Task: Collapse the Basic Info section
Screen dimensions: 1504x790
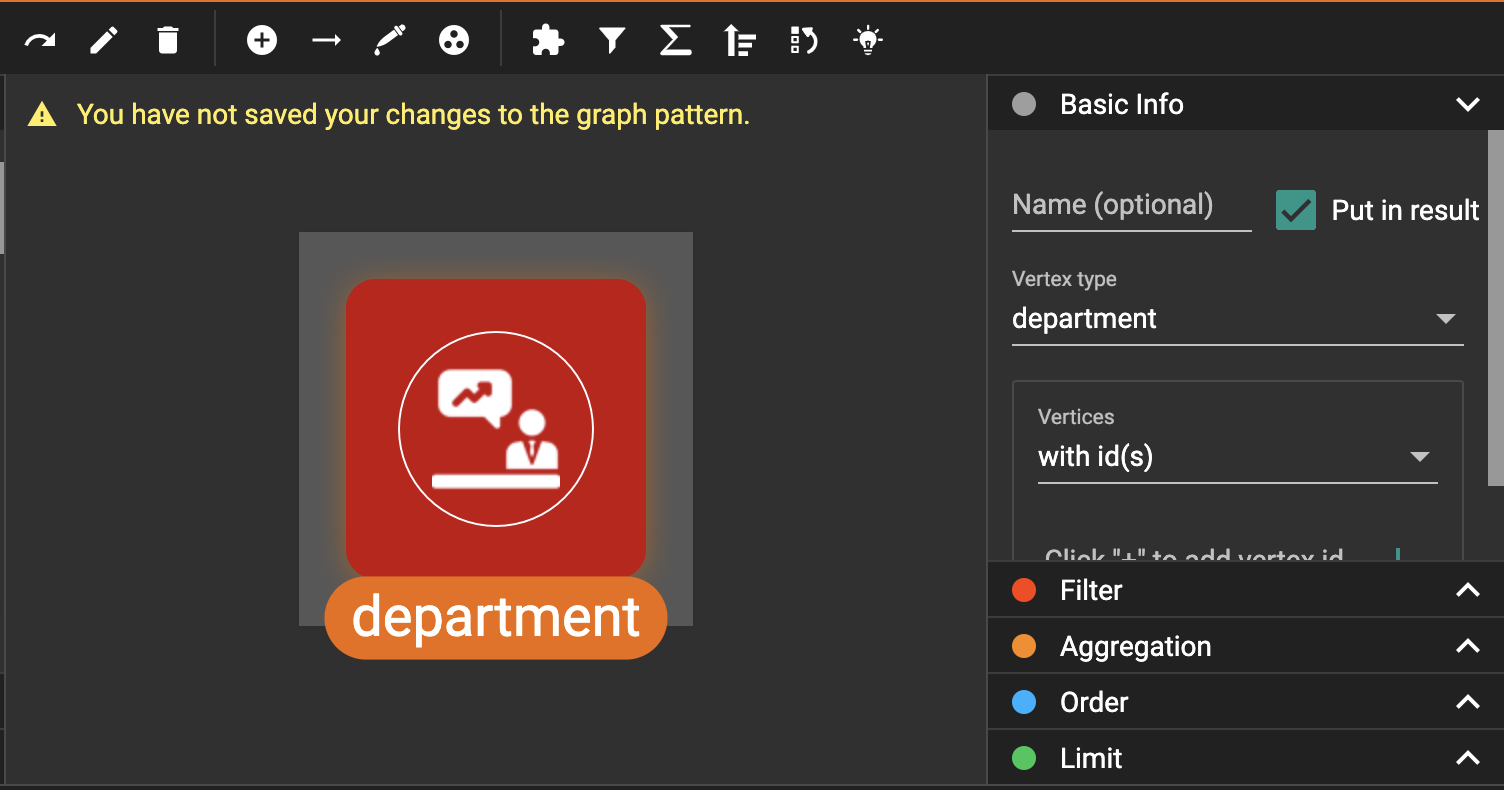Action: point(1467,104)
